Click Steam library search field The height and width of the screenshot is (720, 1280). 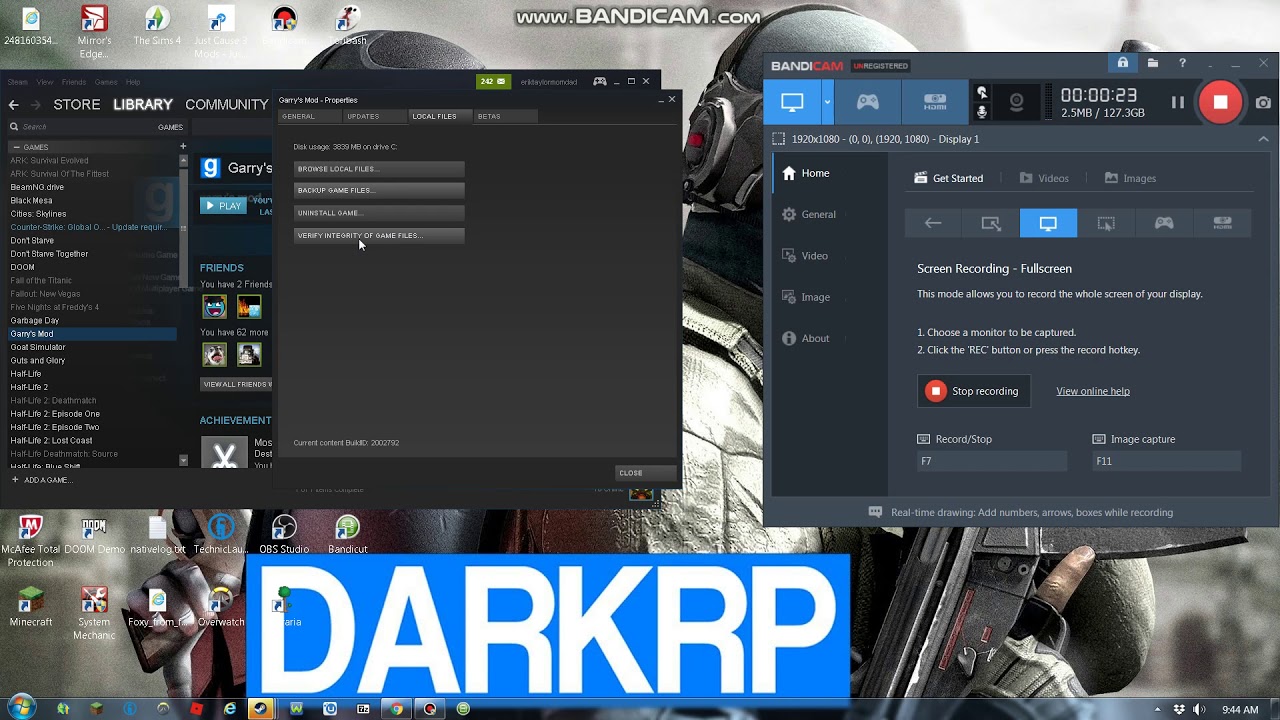click(x=80, y=127)
